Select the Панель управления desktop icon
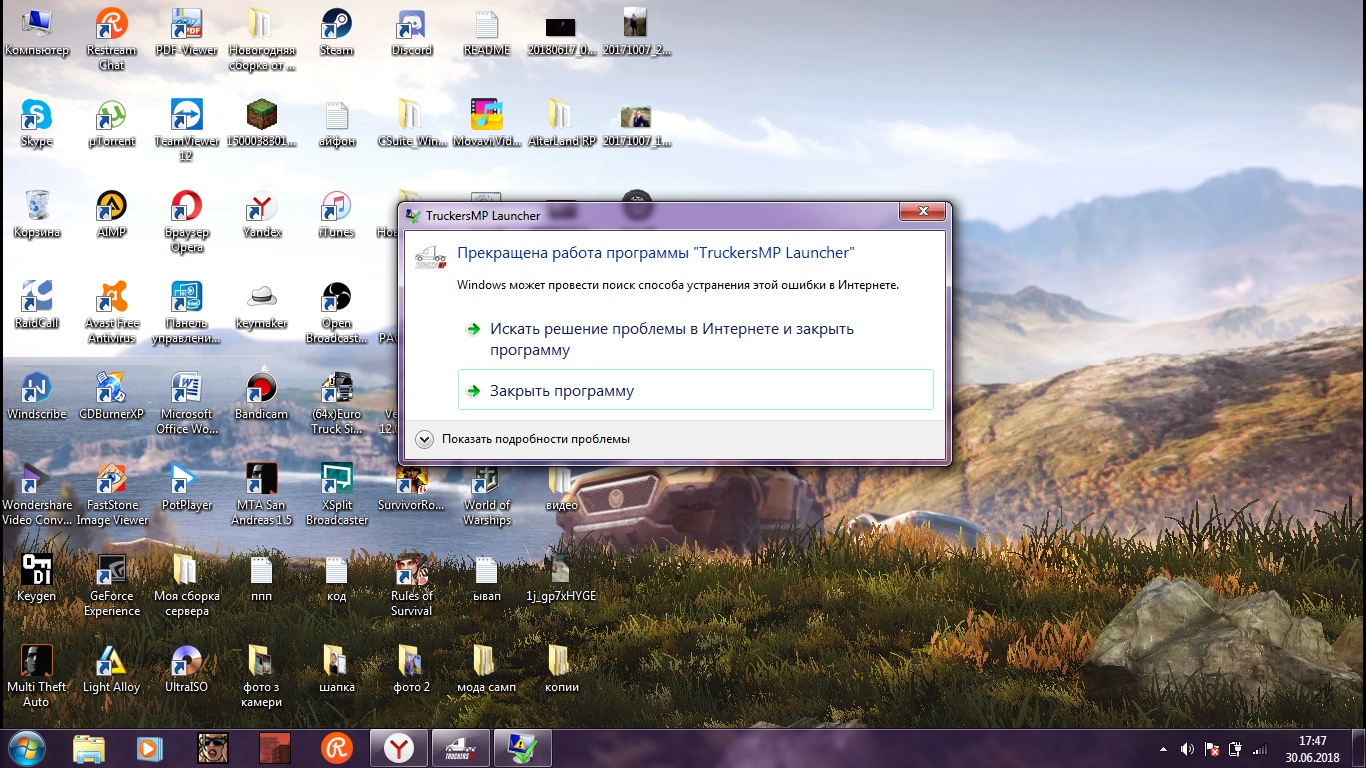1366x768 pixels. click(186, 313)
